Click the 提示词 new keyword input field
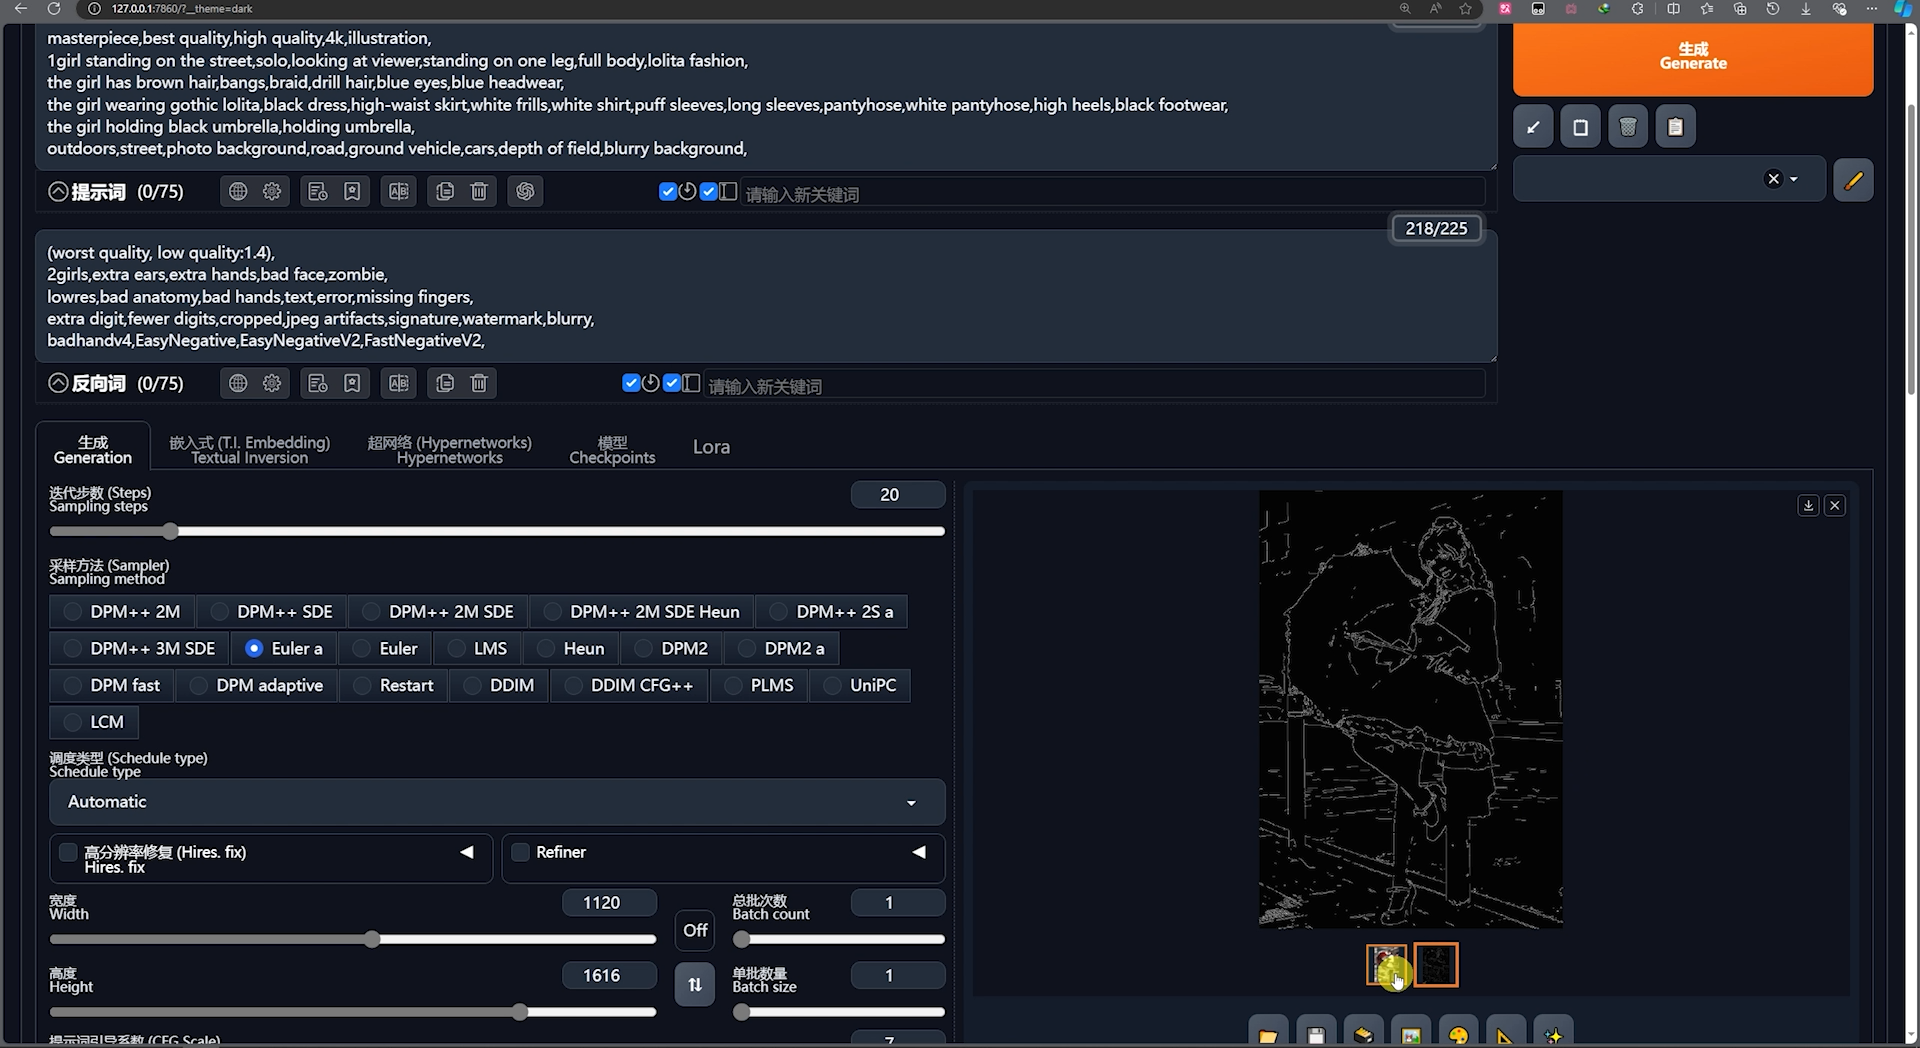 (1112, 194)
